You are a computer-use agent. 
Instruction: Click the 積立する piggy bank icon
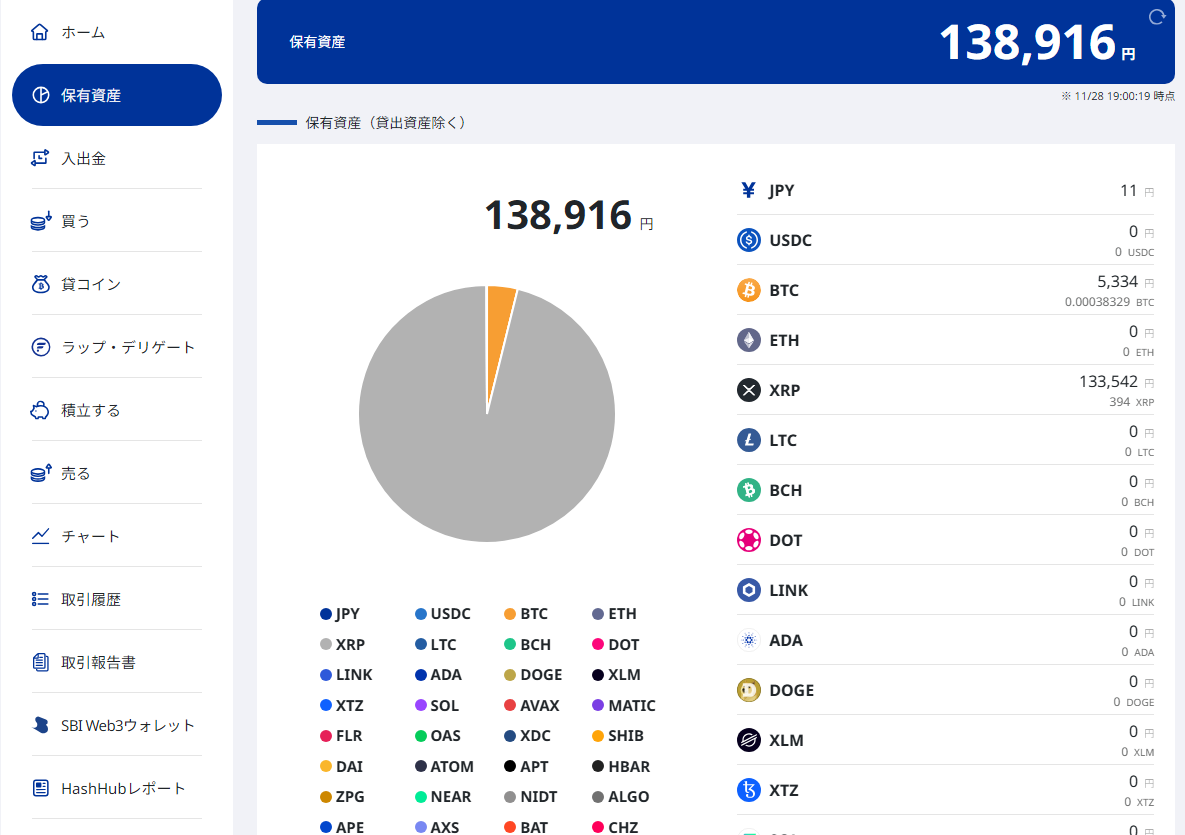[x=40, y=410]
